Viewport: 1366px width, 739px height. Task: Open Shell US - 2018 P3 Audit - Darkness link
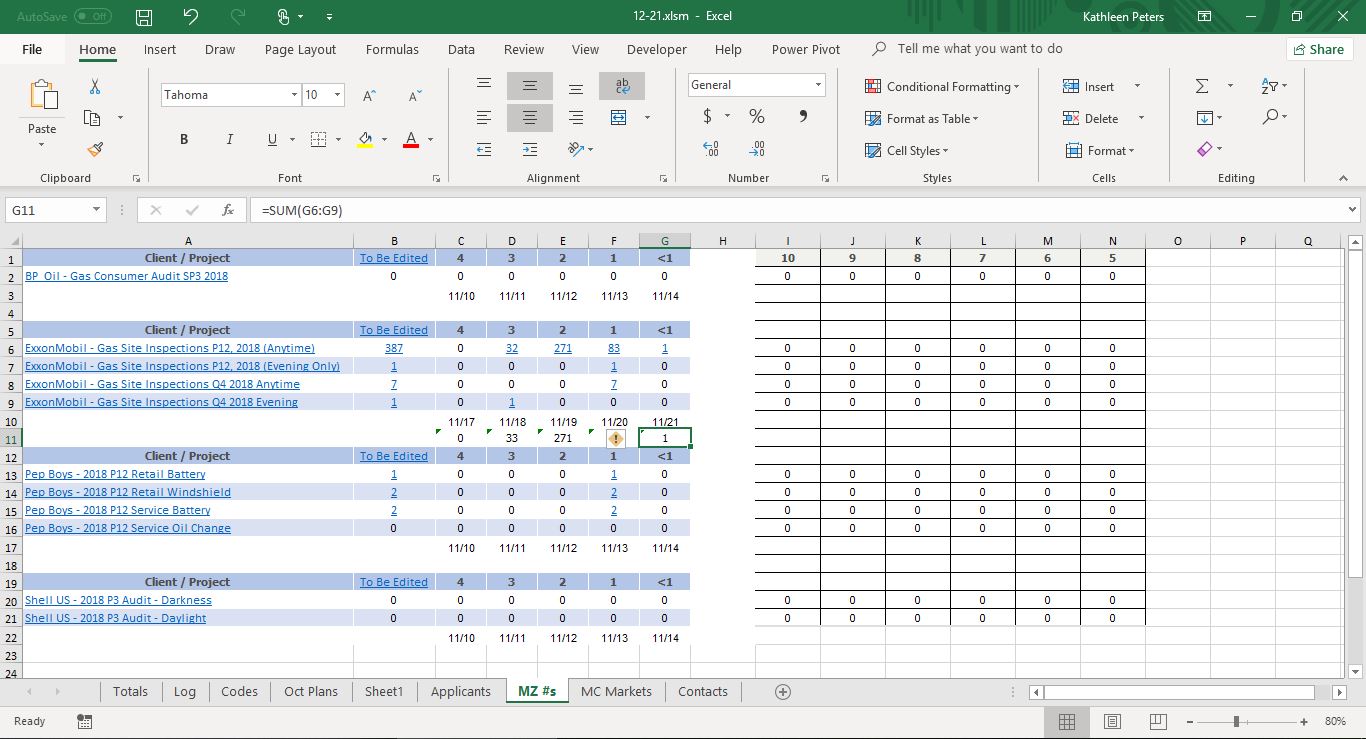pos(118,600)
